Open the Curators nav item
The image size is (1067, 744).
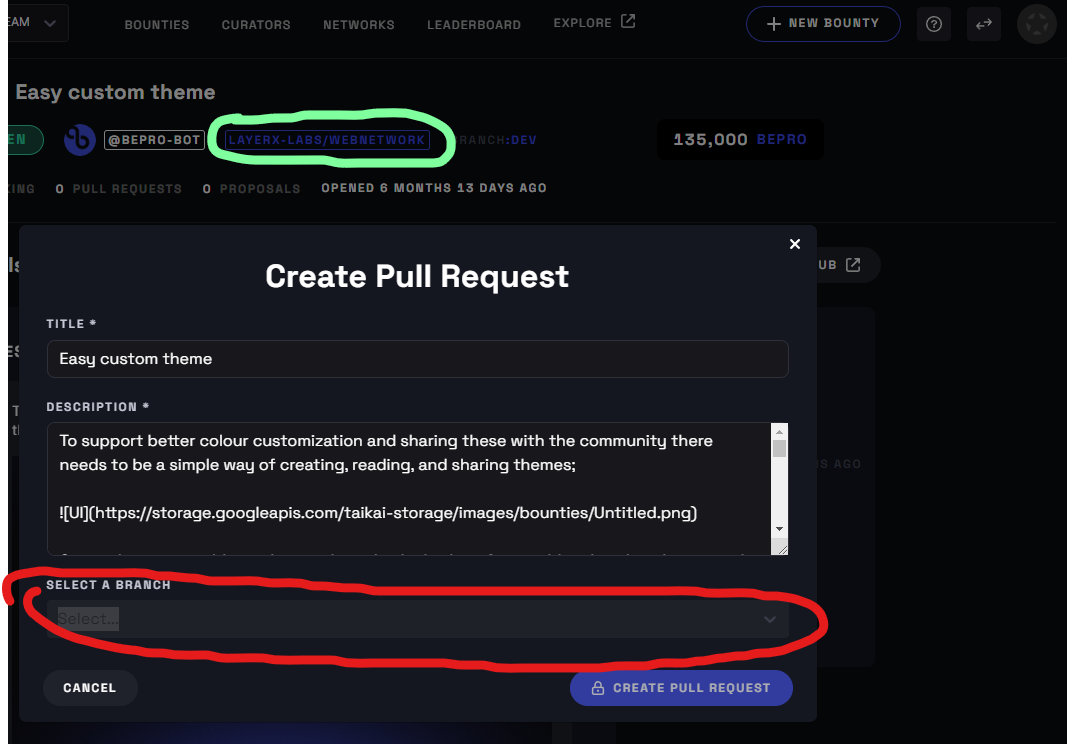[x=256, y=25]
